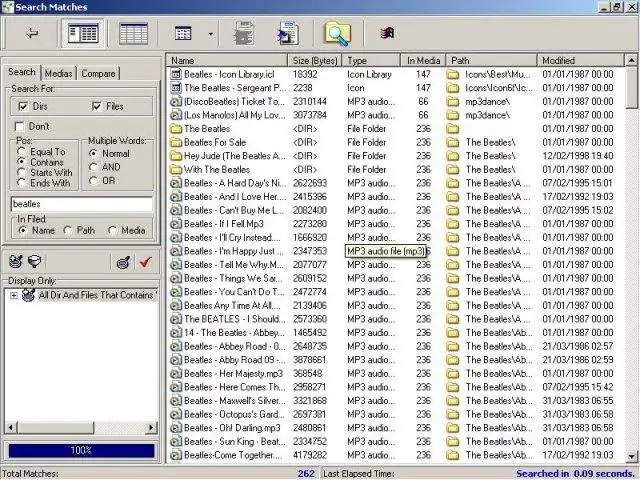Click mp3 icon of Beatles - Her Majesty.mp3
Viewport: 640px width, 480px height.
click(x=176, y=373)
